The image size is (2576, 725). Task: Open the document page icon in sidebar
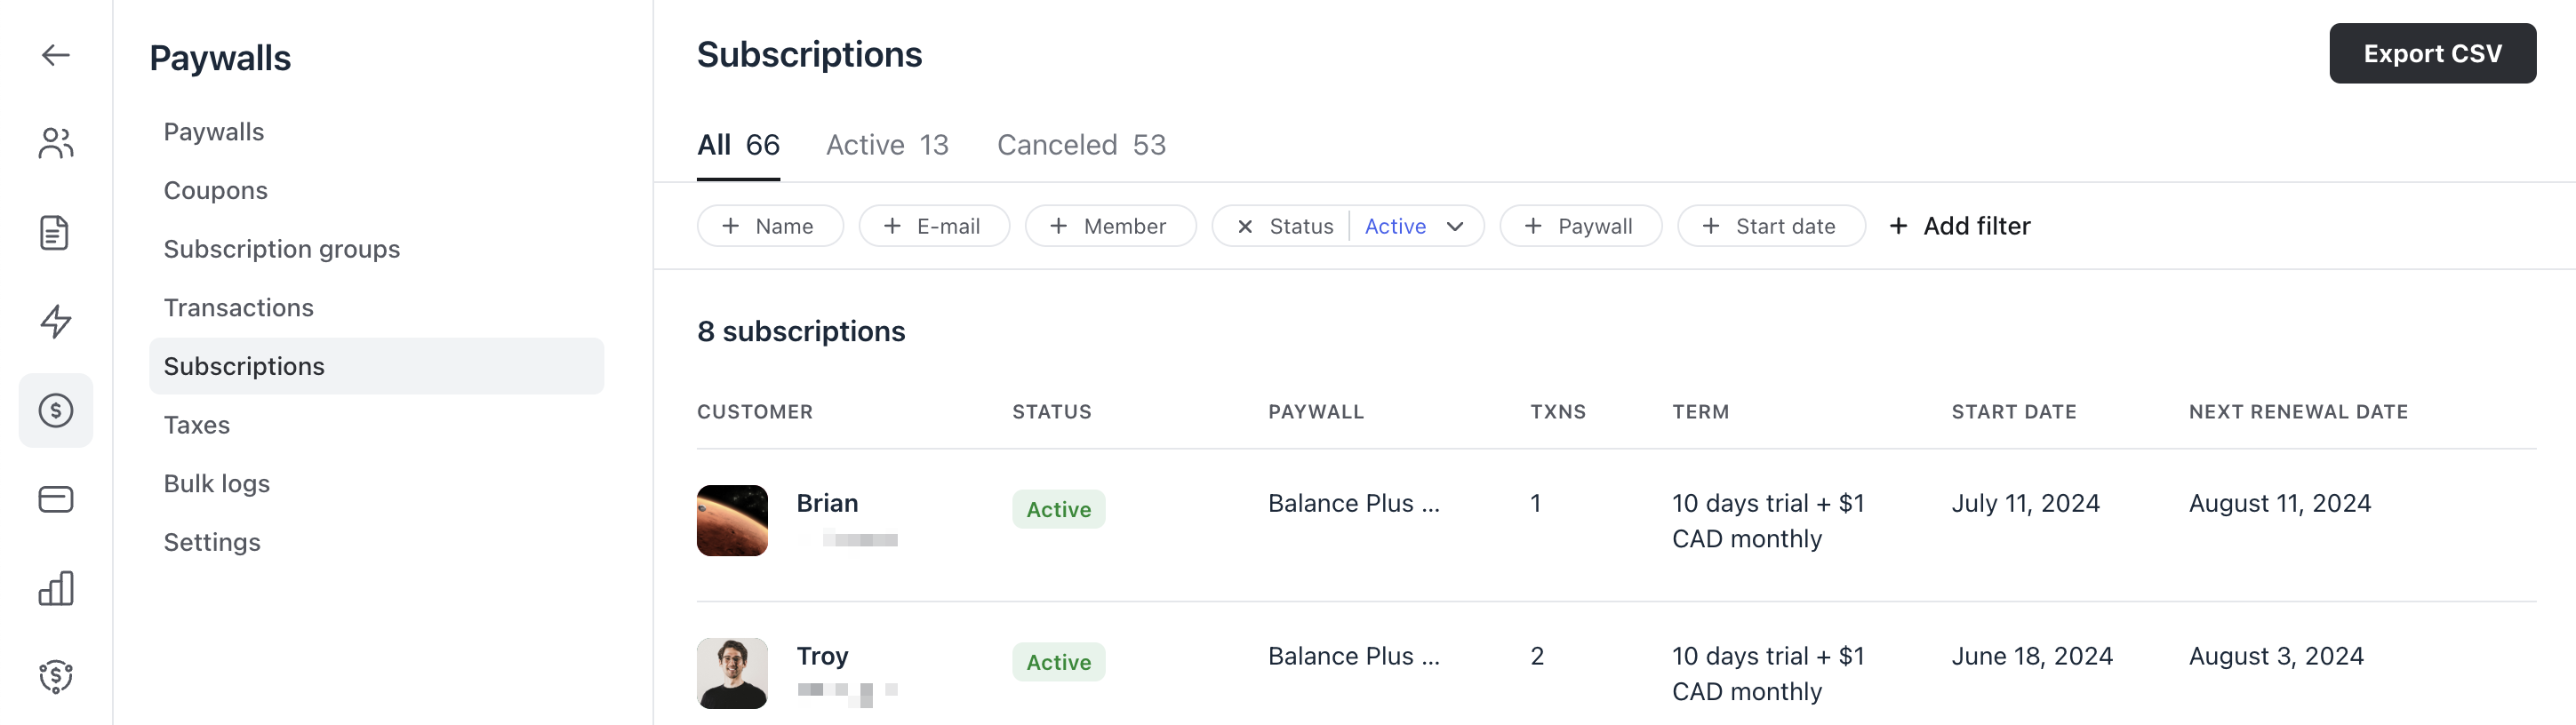pos(55,232)
